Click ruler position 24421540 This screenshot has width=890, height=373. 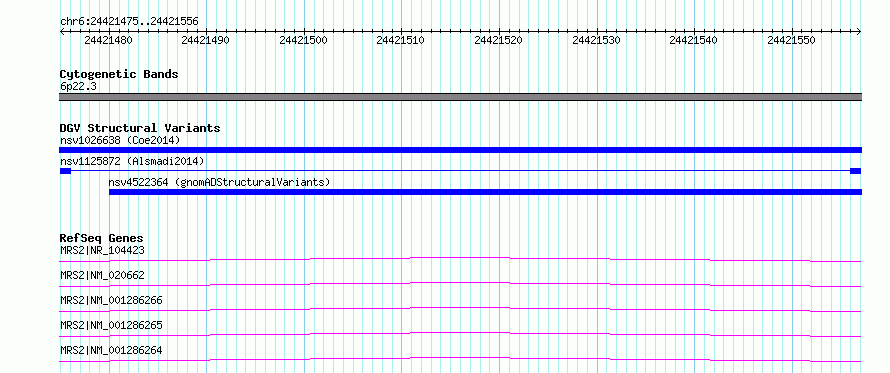click(x=694, y=40)
